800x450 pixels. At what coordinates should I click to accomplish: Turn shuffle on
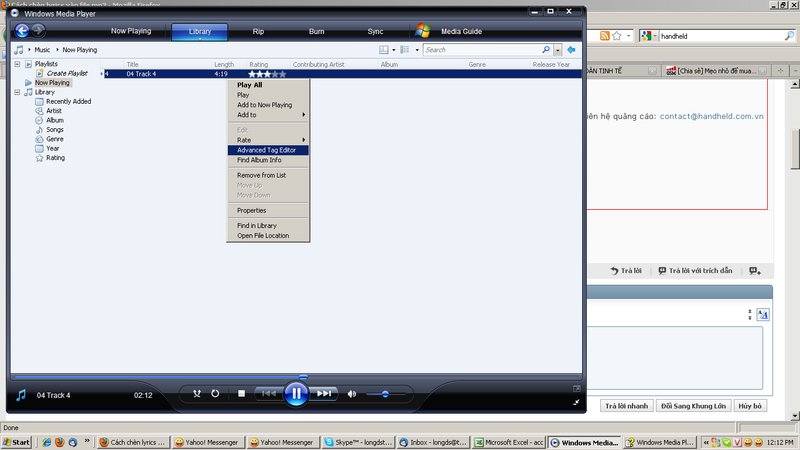click(x=197, y=394)
